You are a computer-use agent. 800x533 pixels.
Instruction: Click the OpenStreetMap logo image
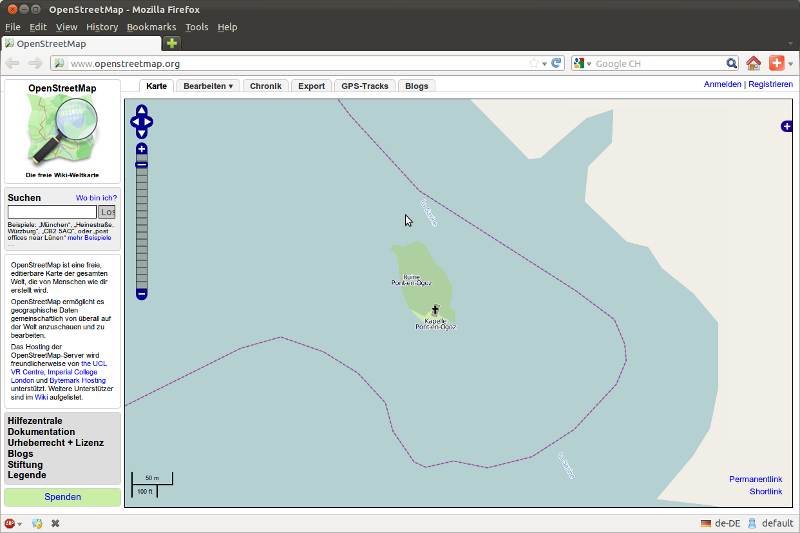click(x=62, y=130)
